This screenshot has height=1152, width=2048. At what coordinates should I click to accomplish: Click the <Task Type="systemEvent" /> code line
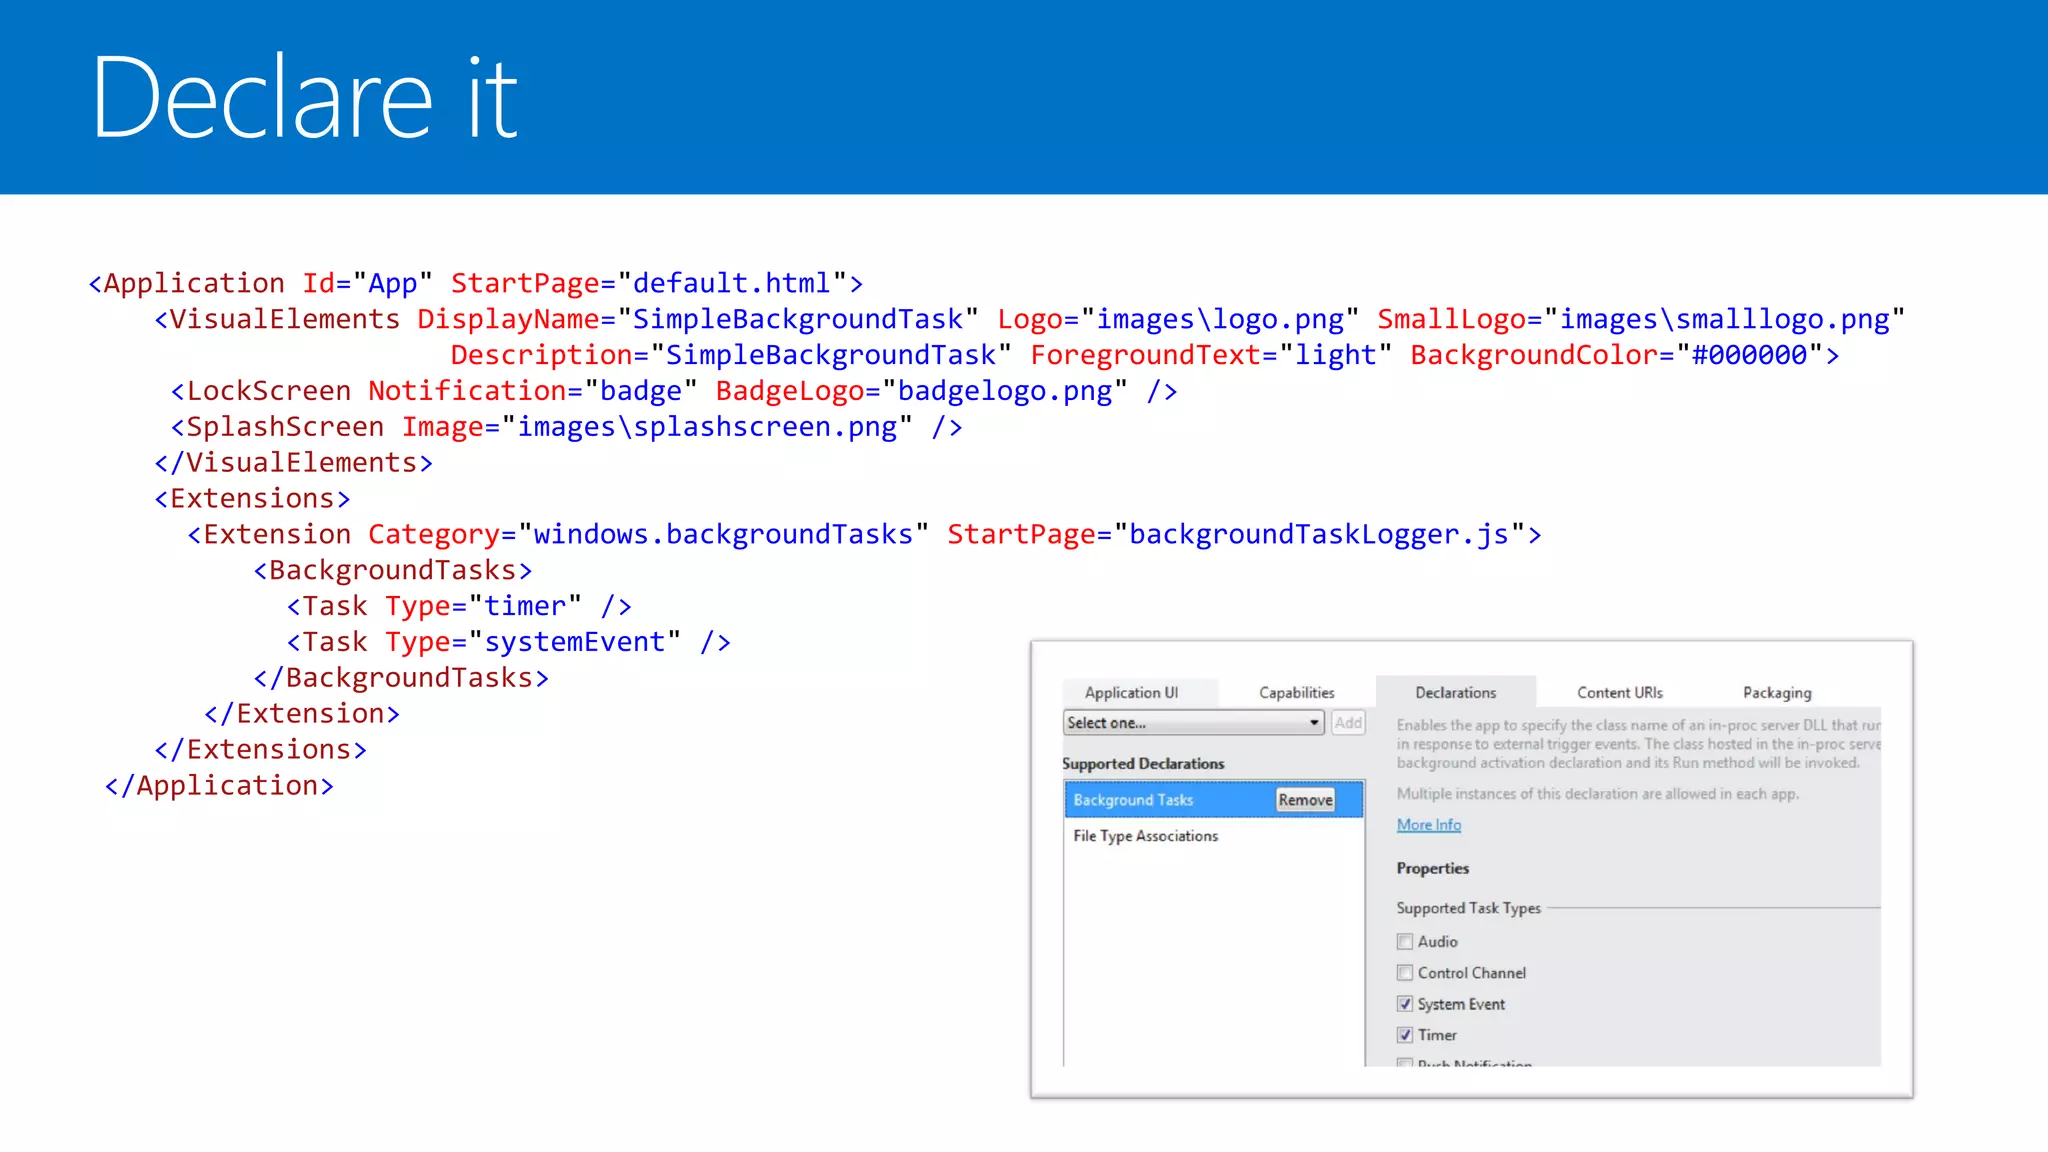[509, 642]
